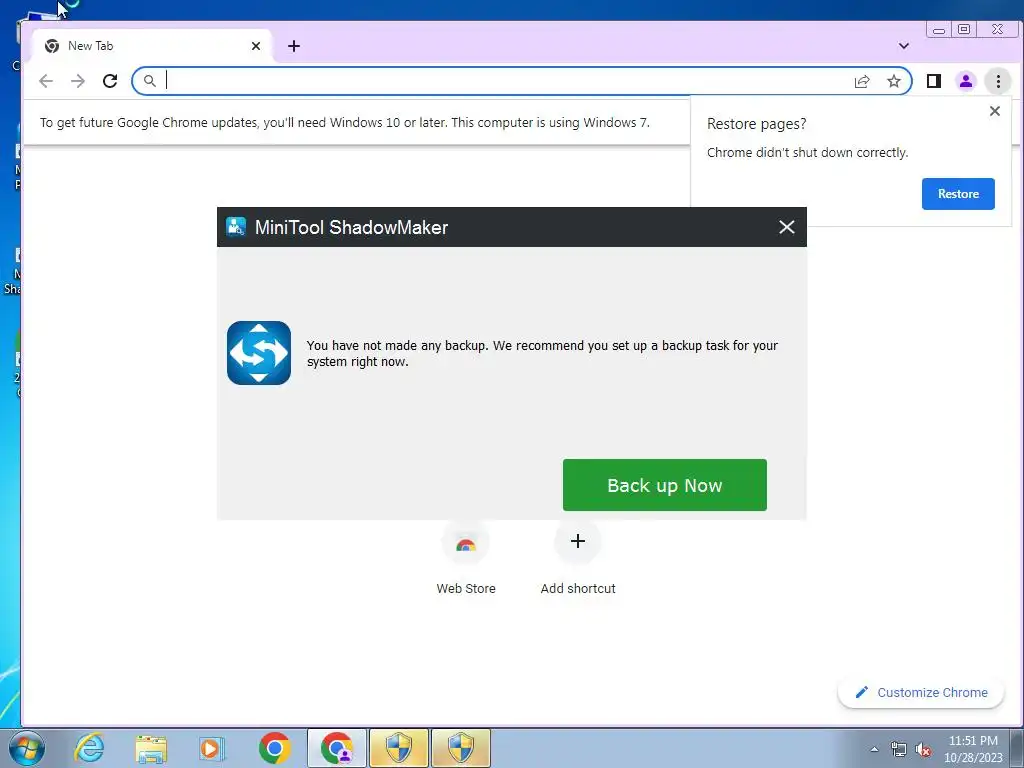1024x768 pixels.
Task: Maximize the Chrome window
Action: (x=964, y=29)
